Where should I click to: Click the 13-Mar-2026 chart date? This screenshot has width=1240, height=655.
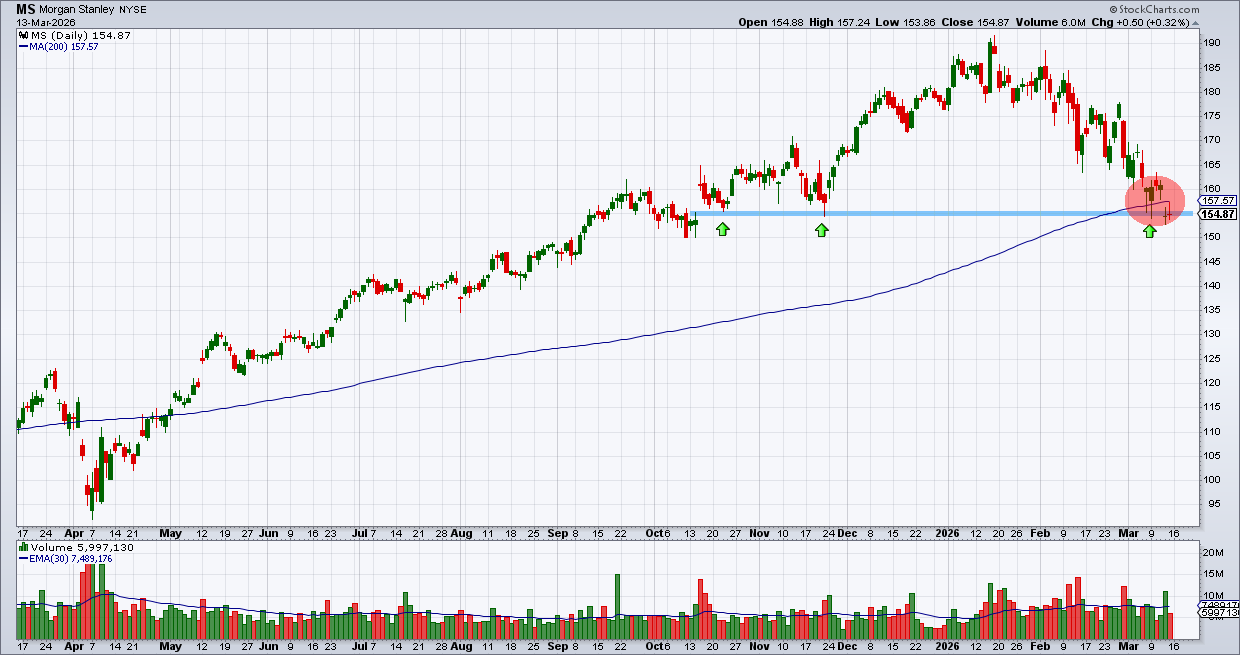pyautogui.click(x=45, y=22)
